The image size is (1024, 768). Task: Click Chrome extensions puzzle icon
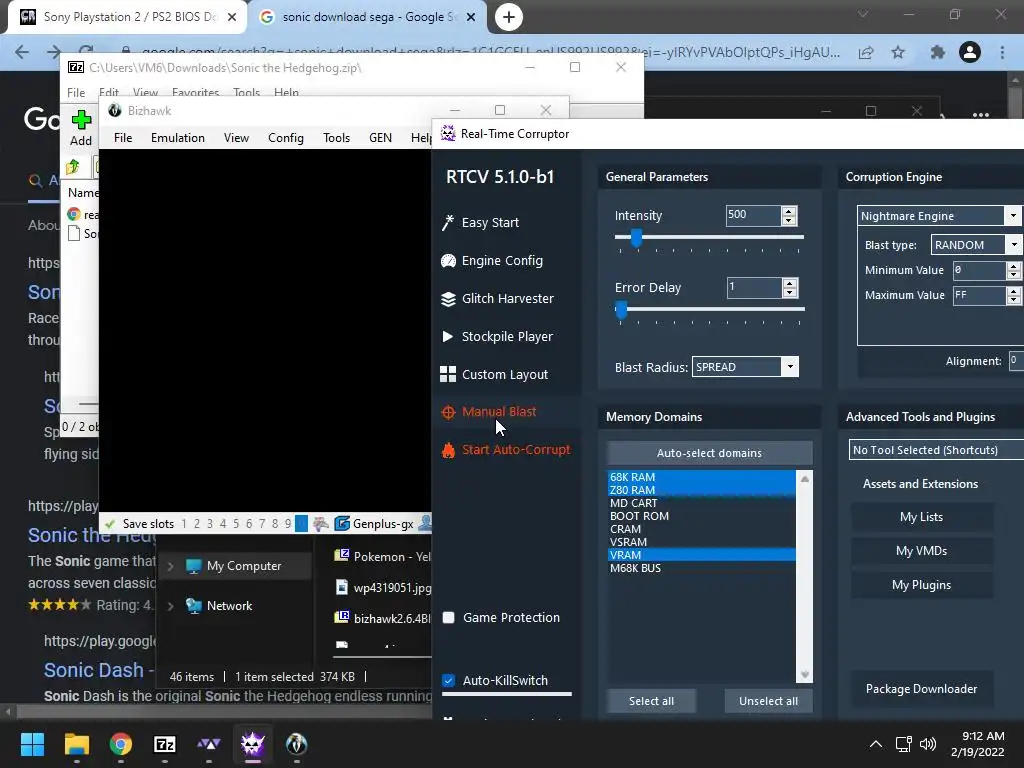pos(938,52)
